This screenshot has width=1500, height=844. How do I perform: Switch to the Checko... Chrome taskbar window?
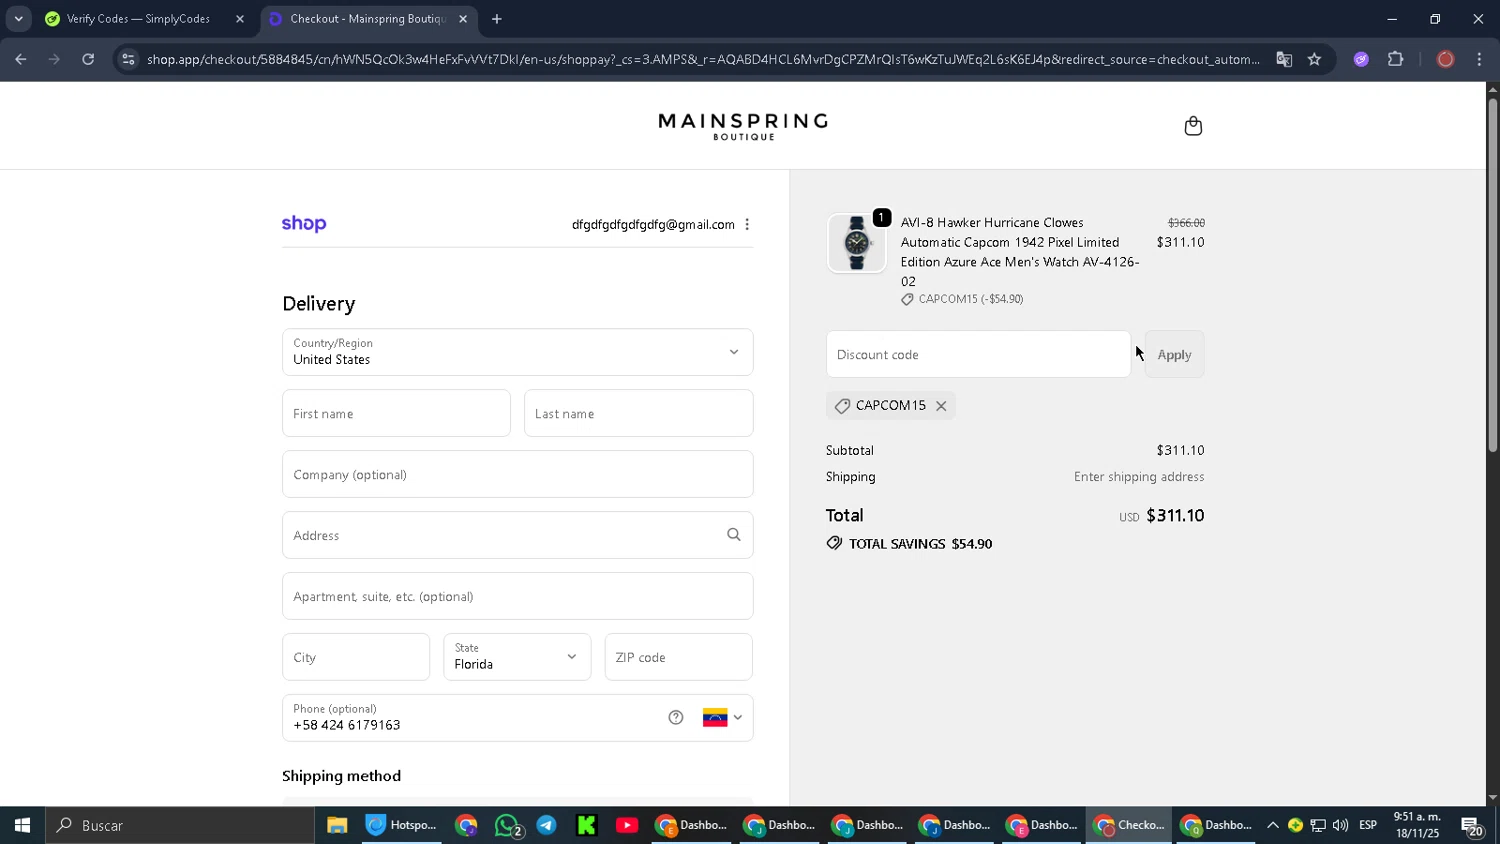tap(1129, 825)
